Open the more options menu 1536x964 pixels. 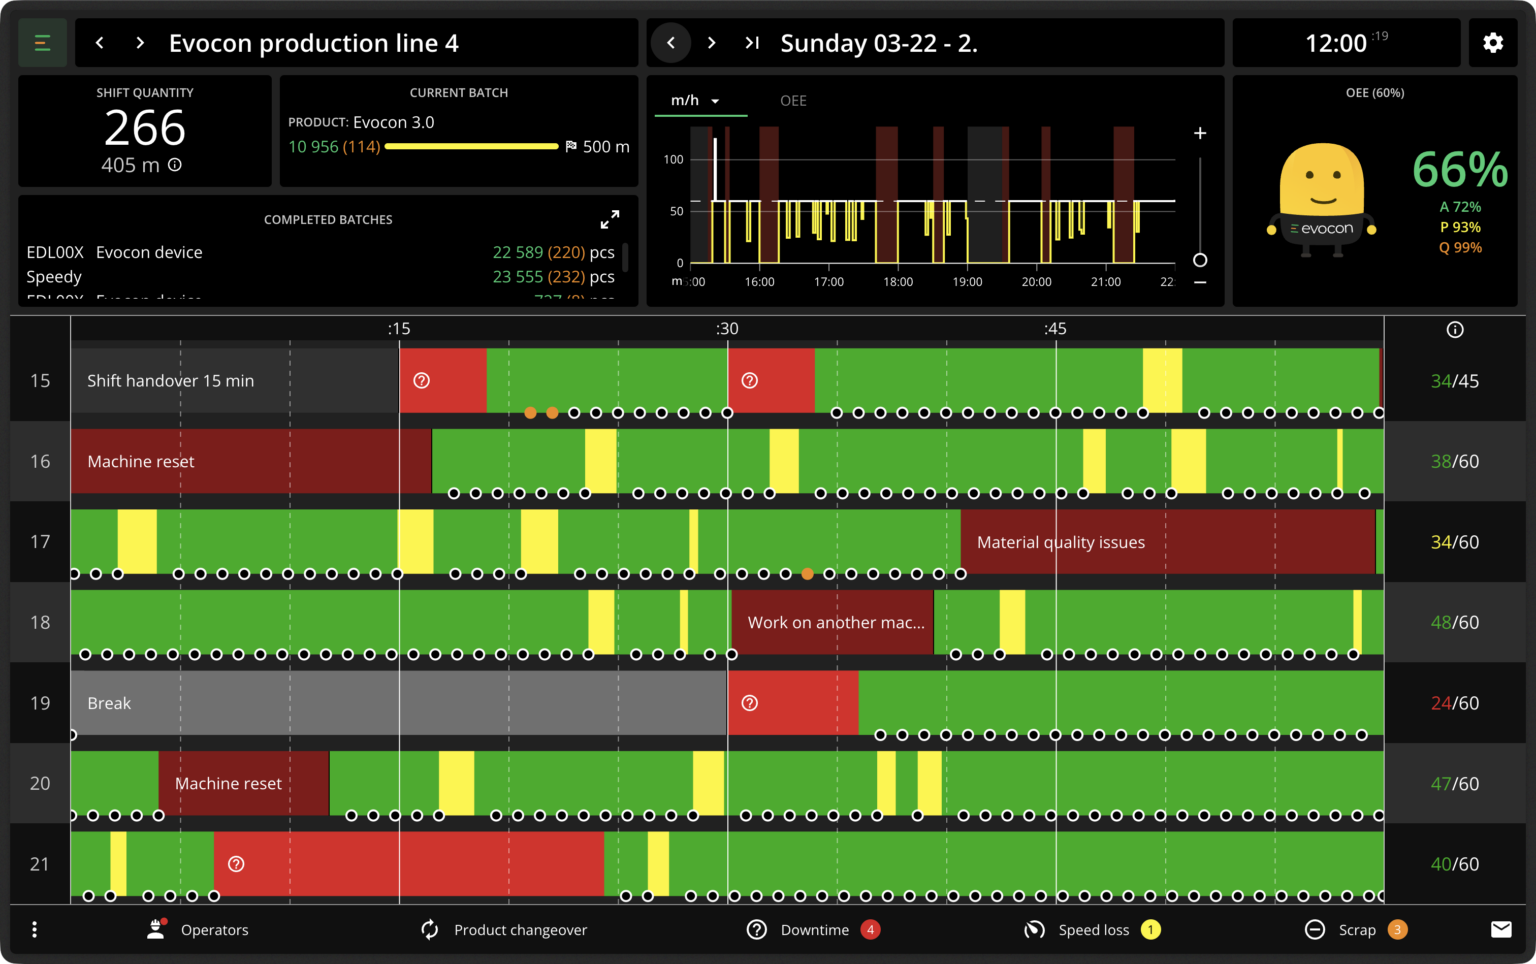coord(34,930)
